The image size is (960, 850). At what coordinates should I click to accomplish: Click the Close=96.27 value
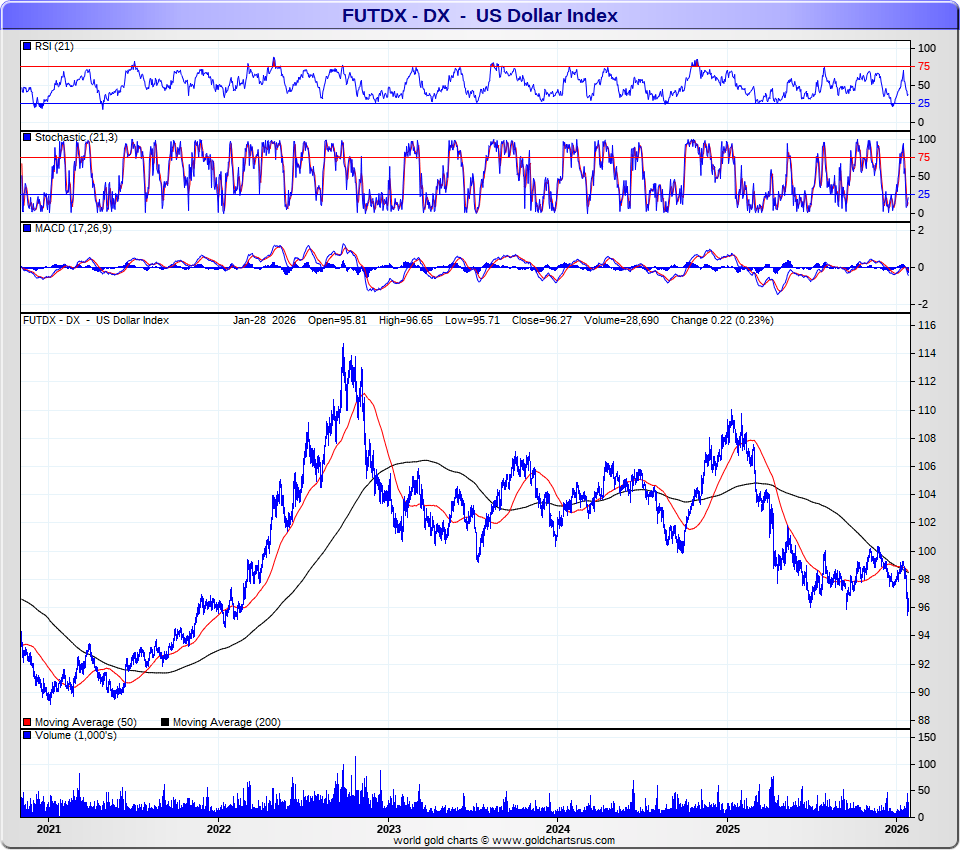click(542, 320)
